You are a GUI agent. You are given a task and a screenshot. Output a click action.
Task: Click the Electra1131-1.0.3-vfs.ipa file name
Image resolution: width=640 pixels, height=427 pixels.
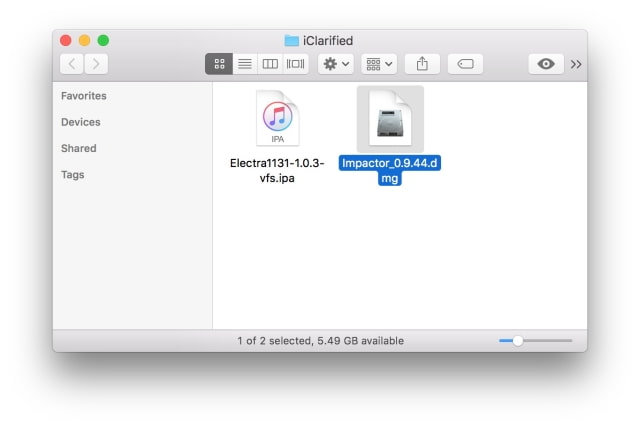click(277, 171)
